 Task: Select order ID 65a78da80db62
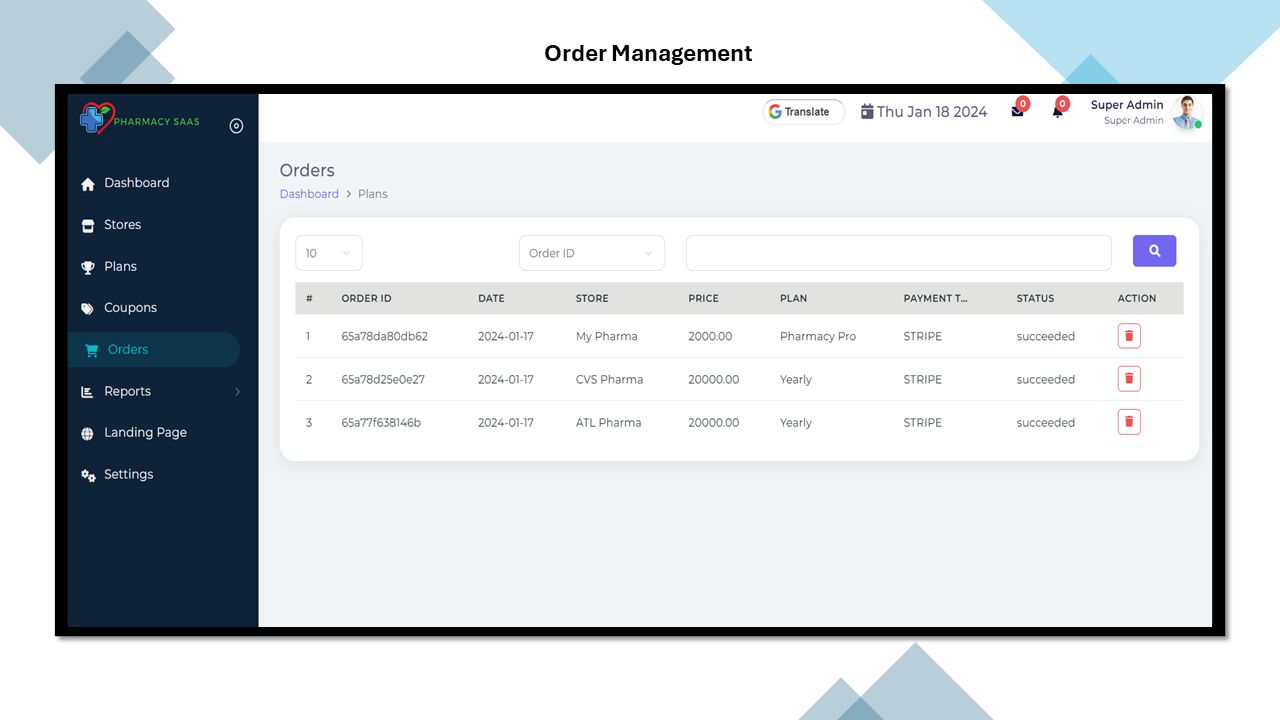tap(385, 337)
